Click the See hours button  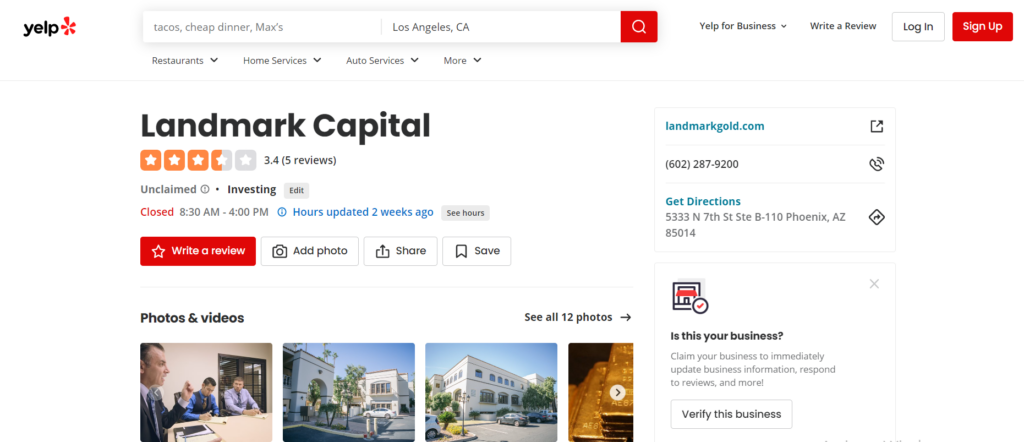[466, 213]
